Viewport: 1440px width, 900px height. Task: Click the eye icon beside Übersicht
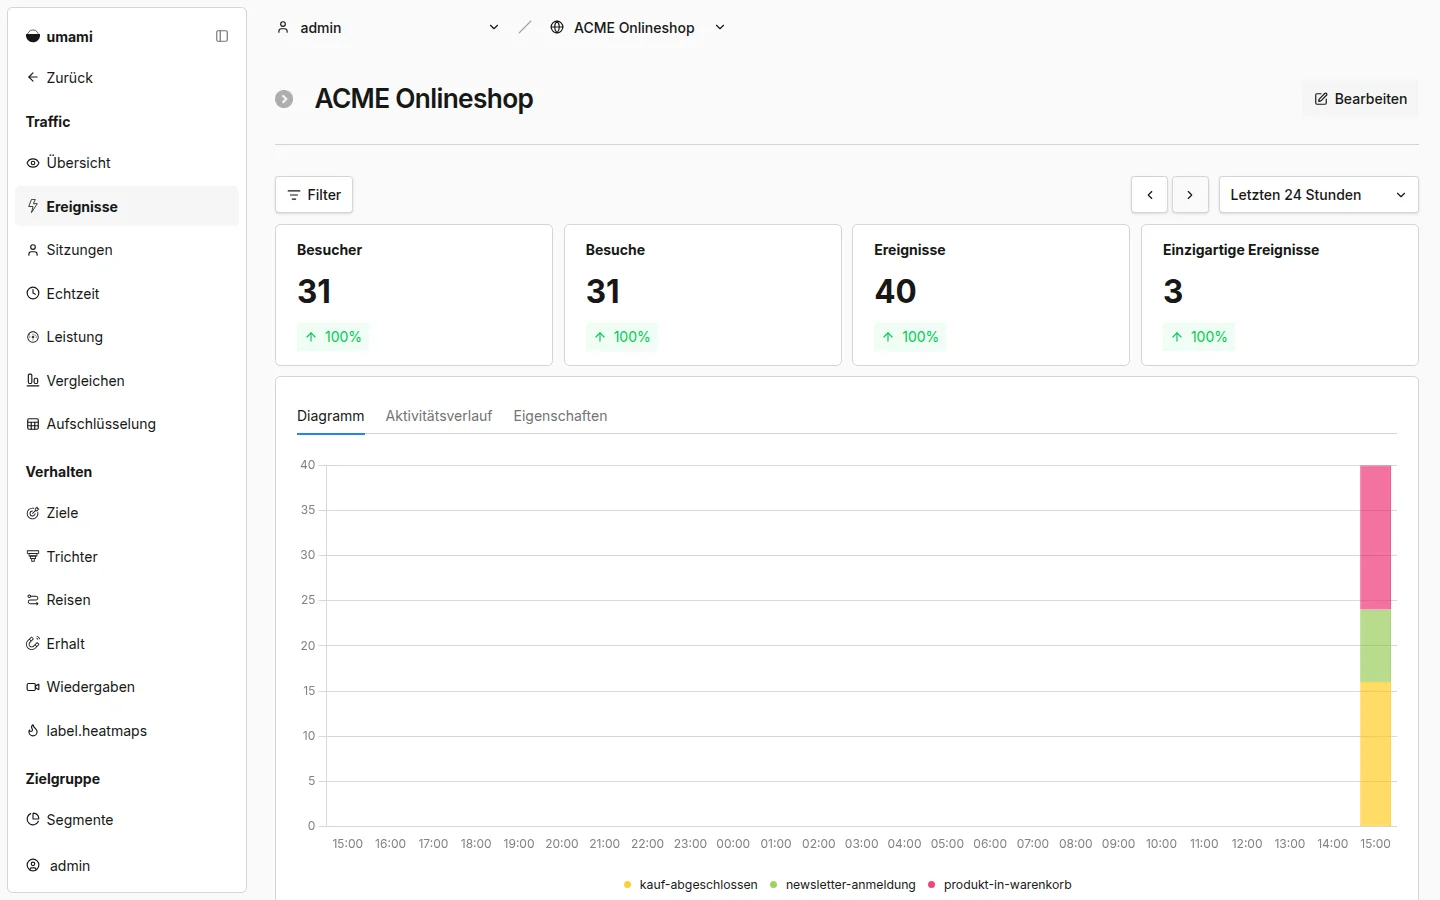click(x=33, y=163)
